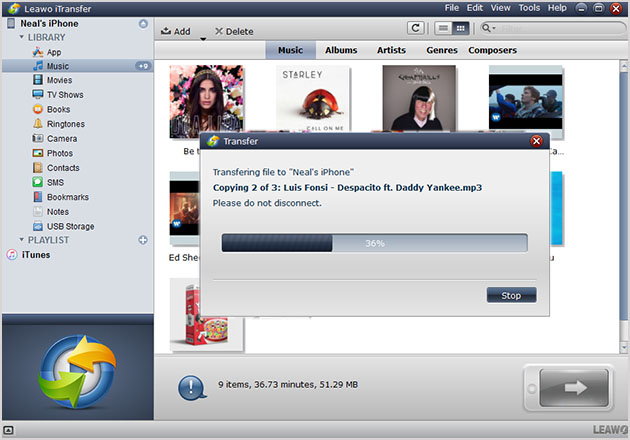Select the Sia album cover thumbnail
The width and height of the screenshot is (630, 440).
419,98
